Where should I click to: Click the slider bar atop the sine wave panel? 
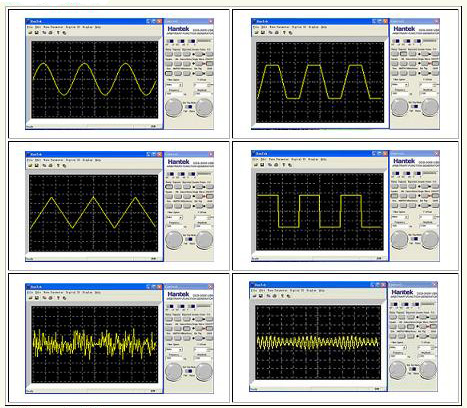[205, 41]
